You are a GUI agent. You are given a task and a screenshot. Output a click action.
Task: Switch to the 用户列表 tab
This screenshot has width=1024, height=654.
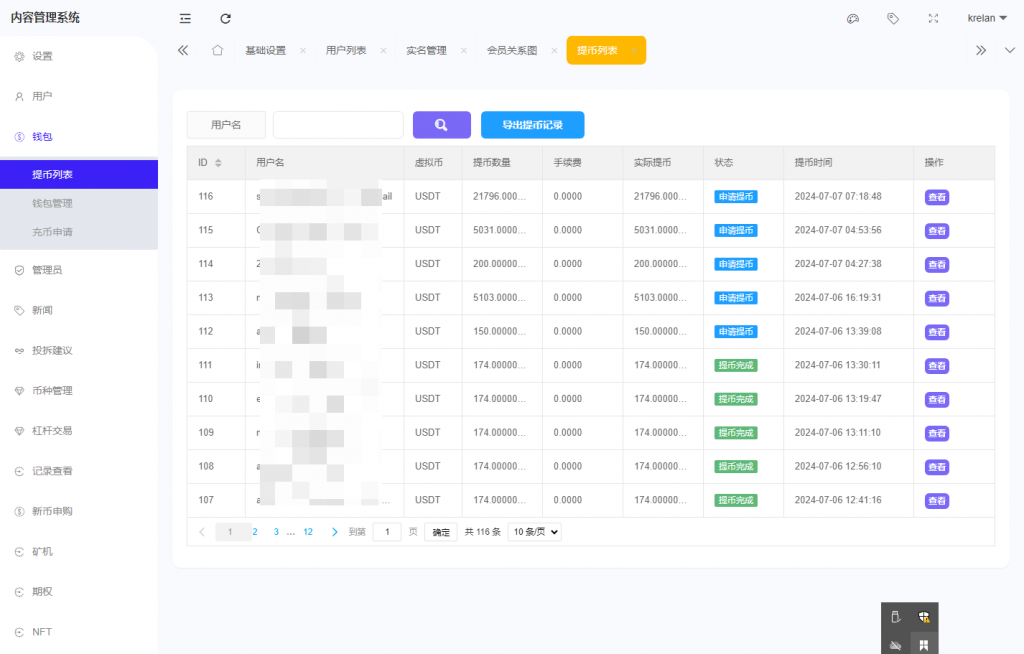click(345, 50)
